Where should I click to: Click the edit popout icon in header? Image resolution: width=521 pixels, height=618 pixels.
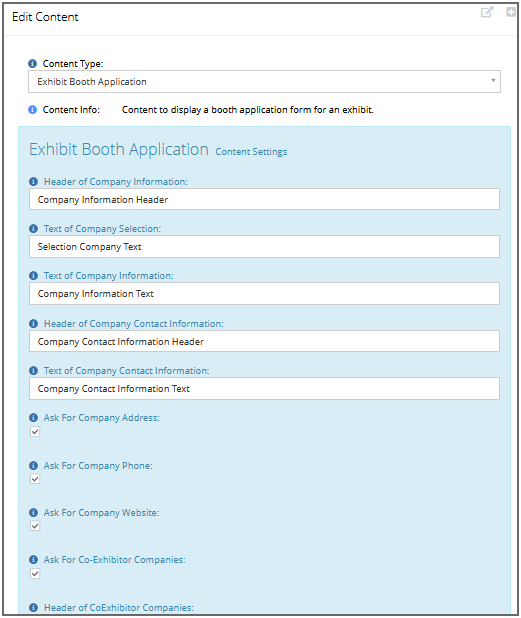tap(487, 12)
